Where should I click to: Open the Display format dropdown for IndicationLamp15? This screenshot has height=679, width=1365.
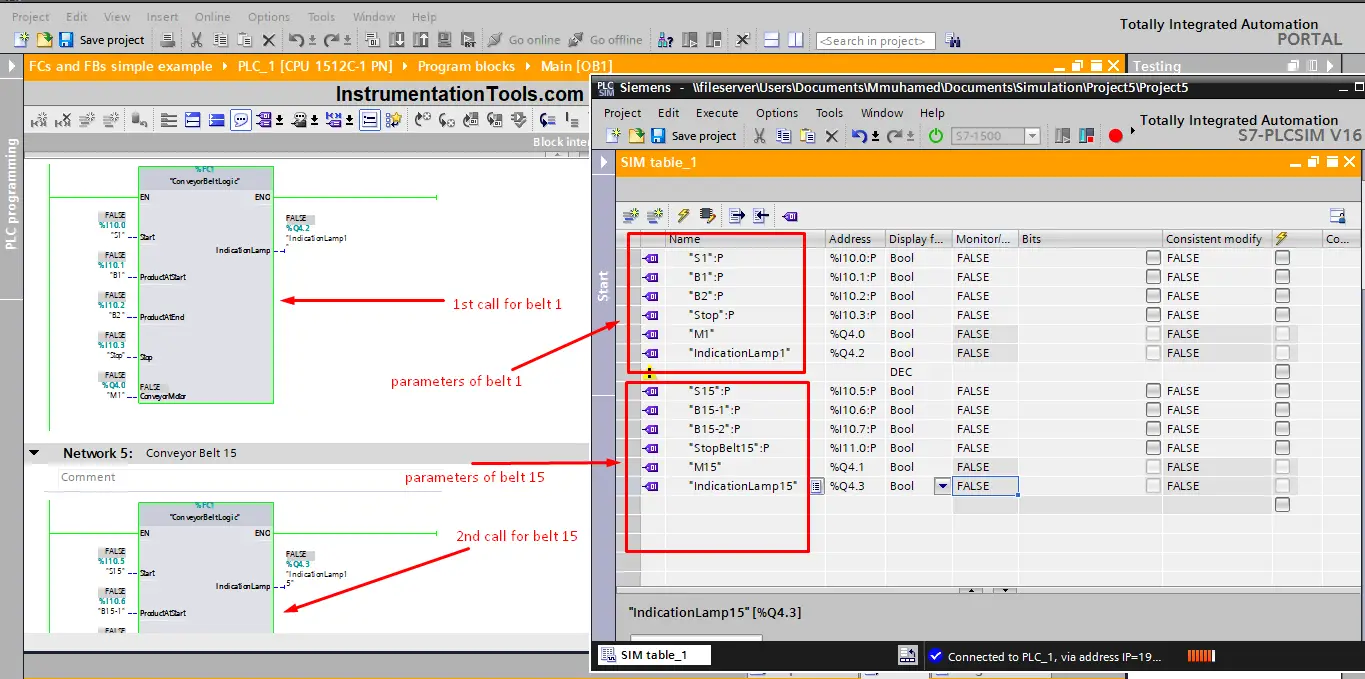click(941, 486)
